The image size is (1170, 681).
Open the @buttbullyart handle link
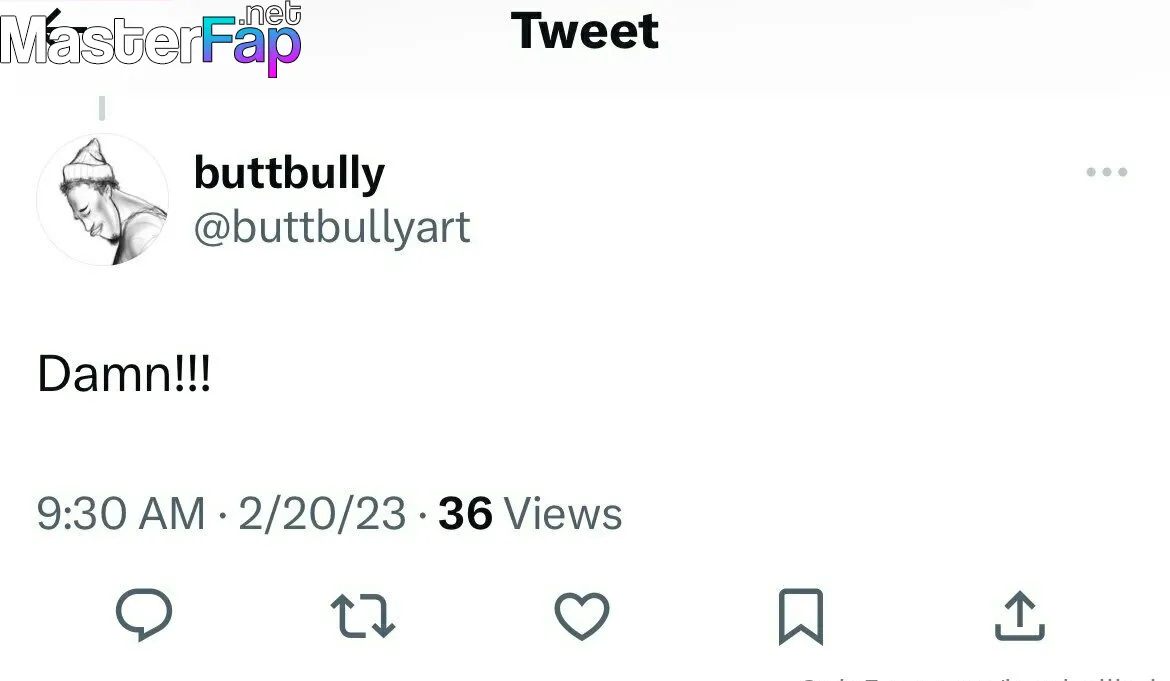coord(332,227)
